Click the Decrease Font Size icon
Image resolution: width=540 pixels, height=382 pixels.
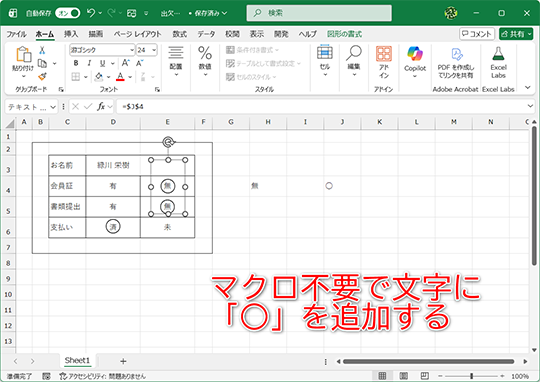click(x=139, y=63)
